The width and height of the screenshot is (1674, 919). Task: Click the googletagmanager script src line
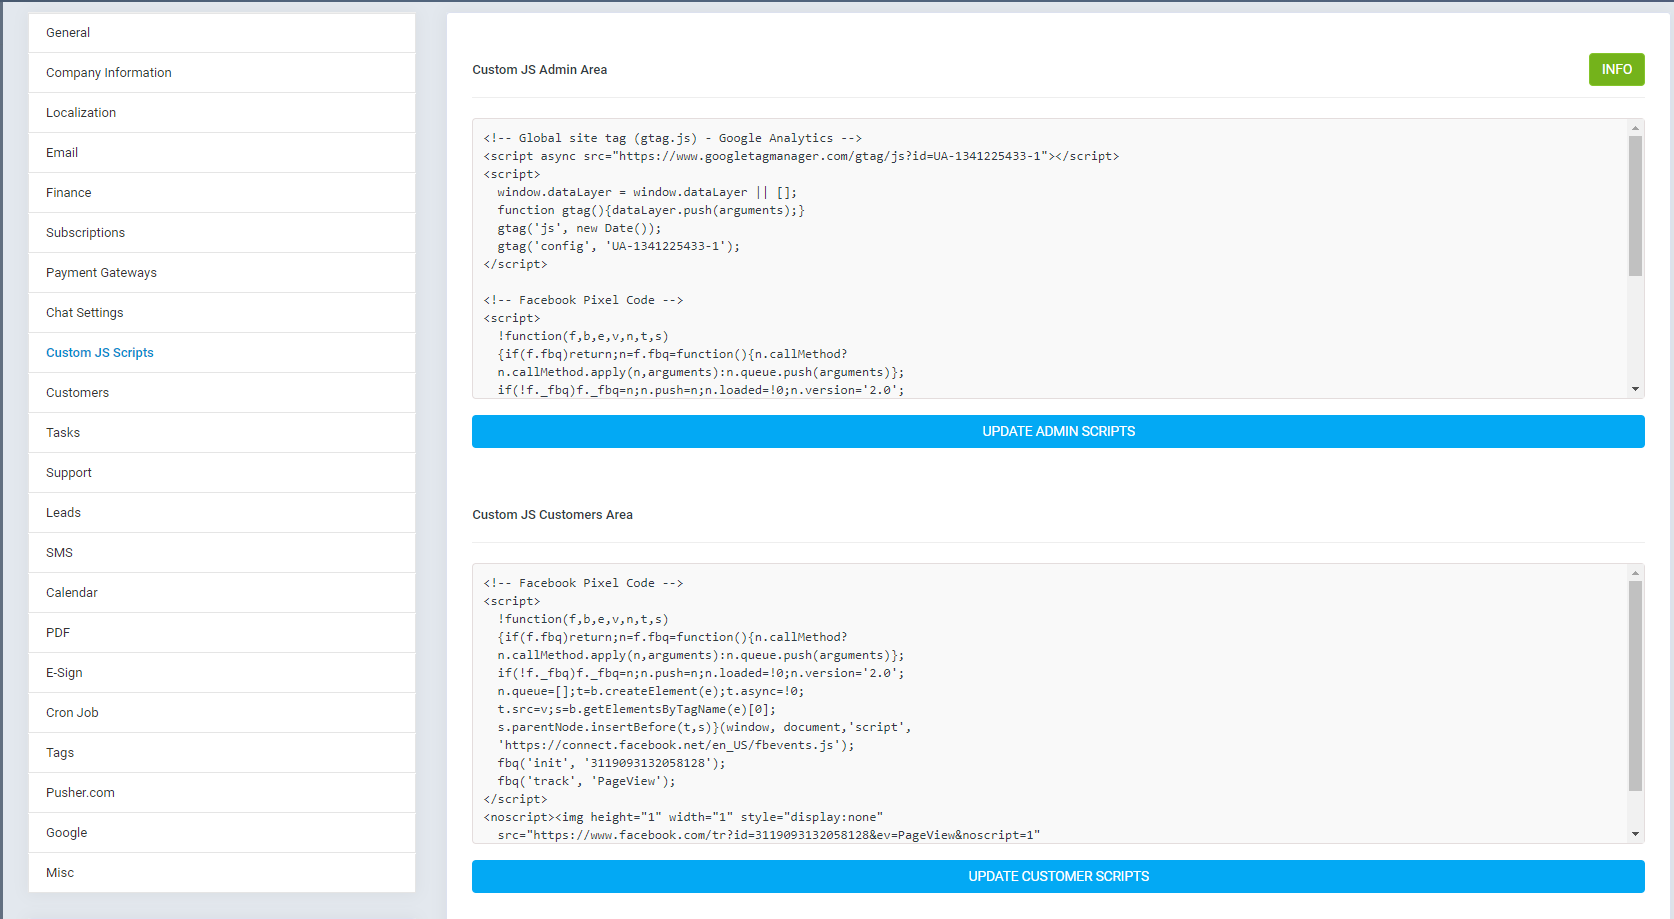tap(801, 156)
